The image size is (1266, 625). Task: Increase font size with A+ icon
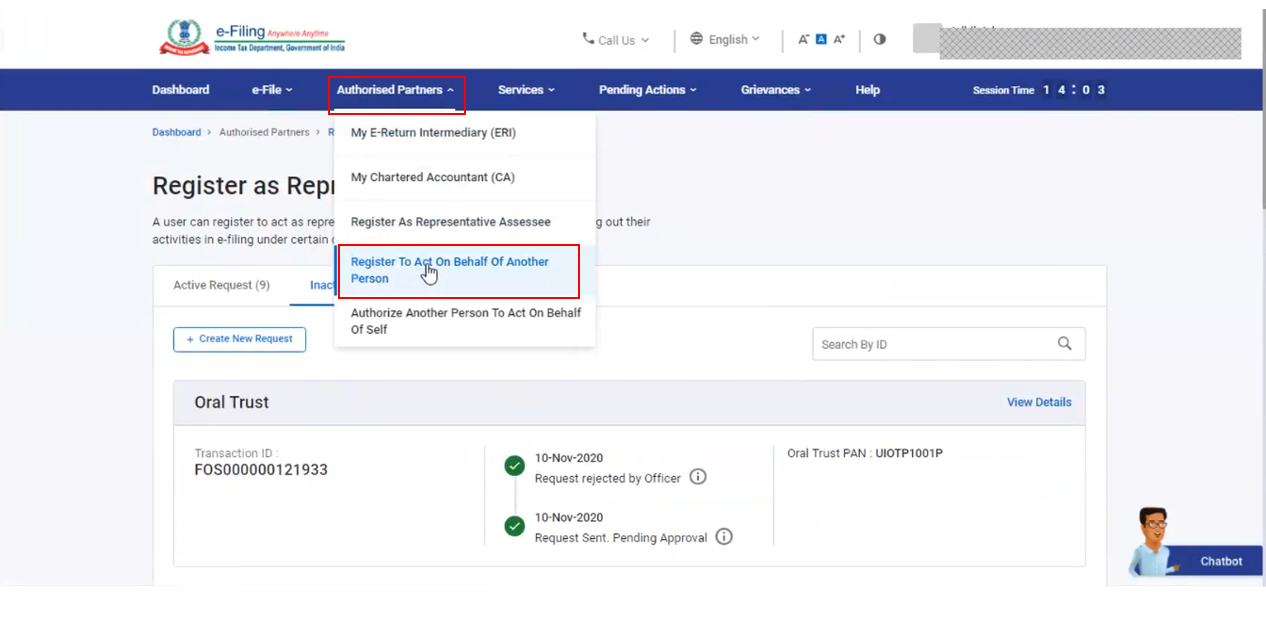839,39
